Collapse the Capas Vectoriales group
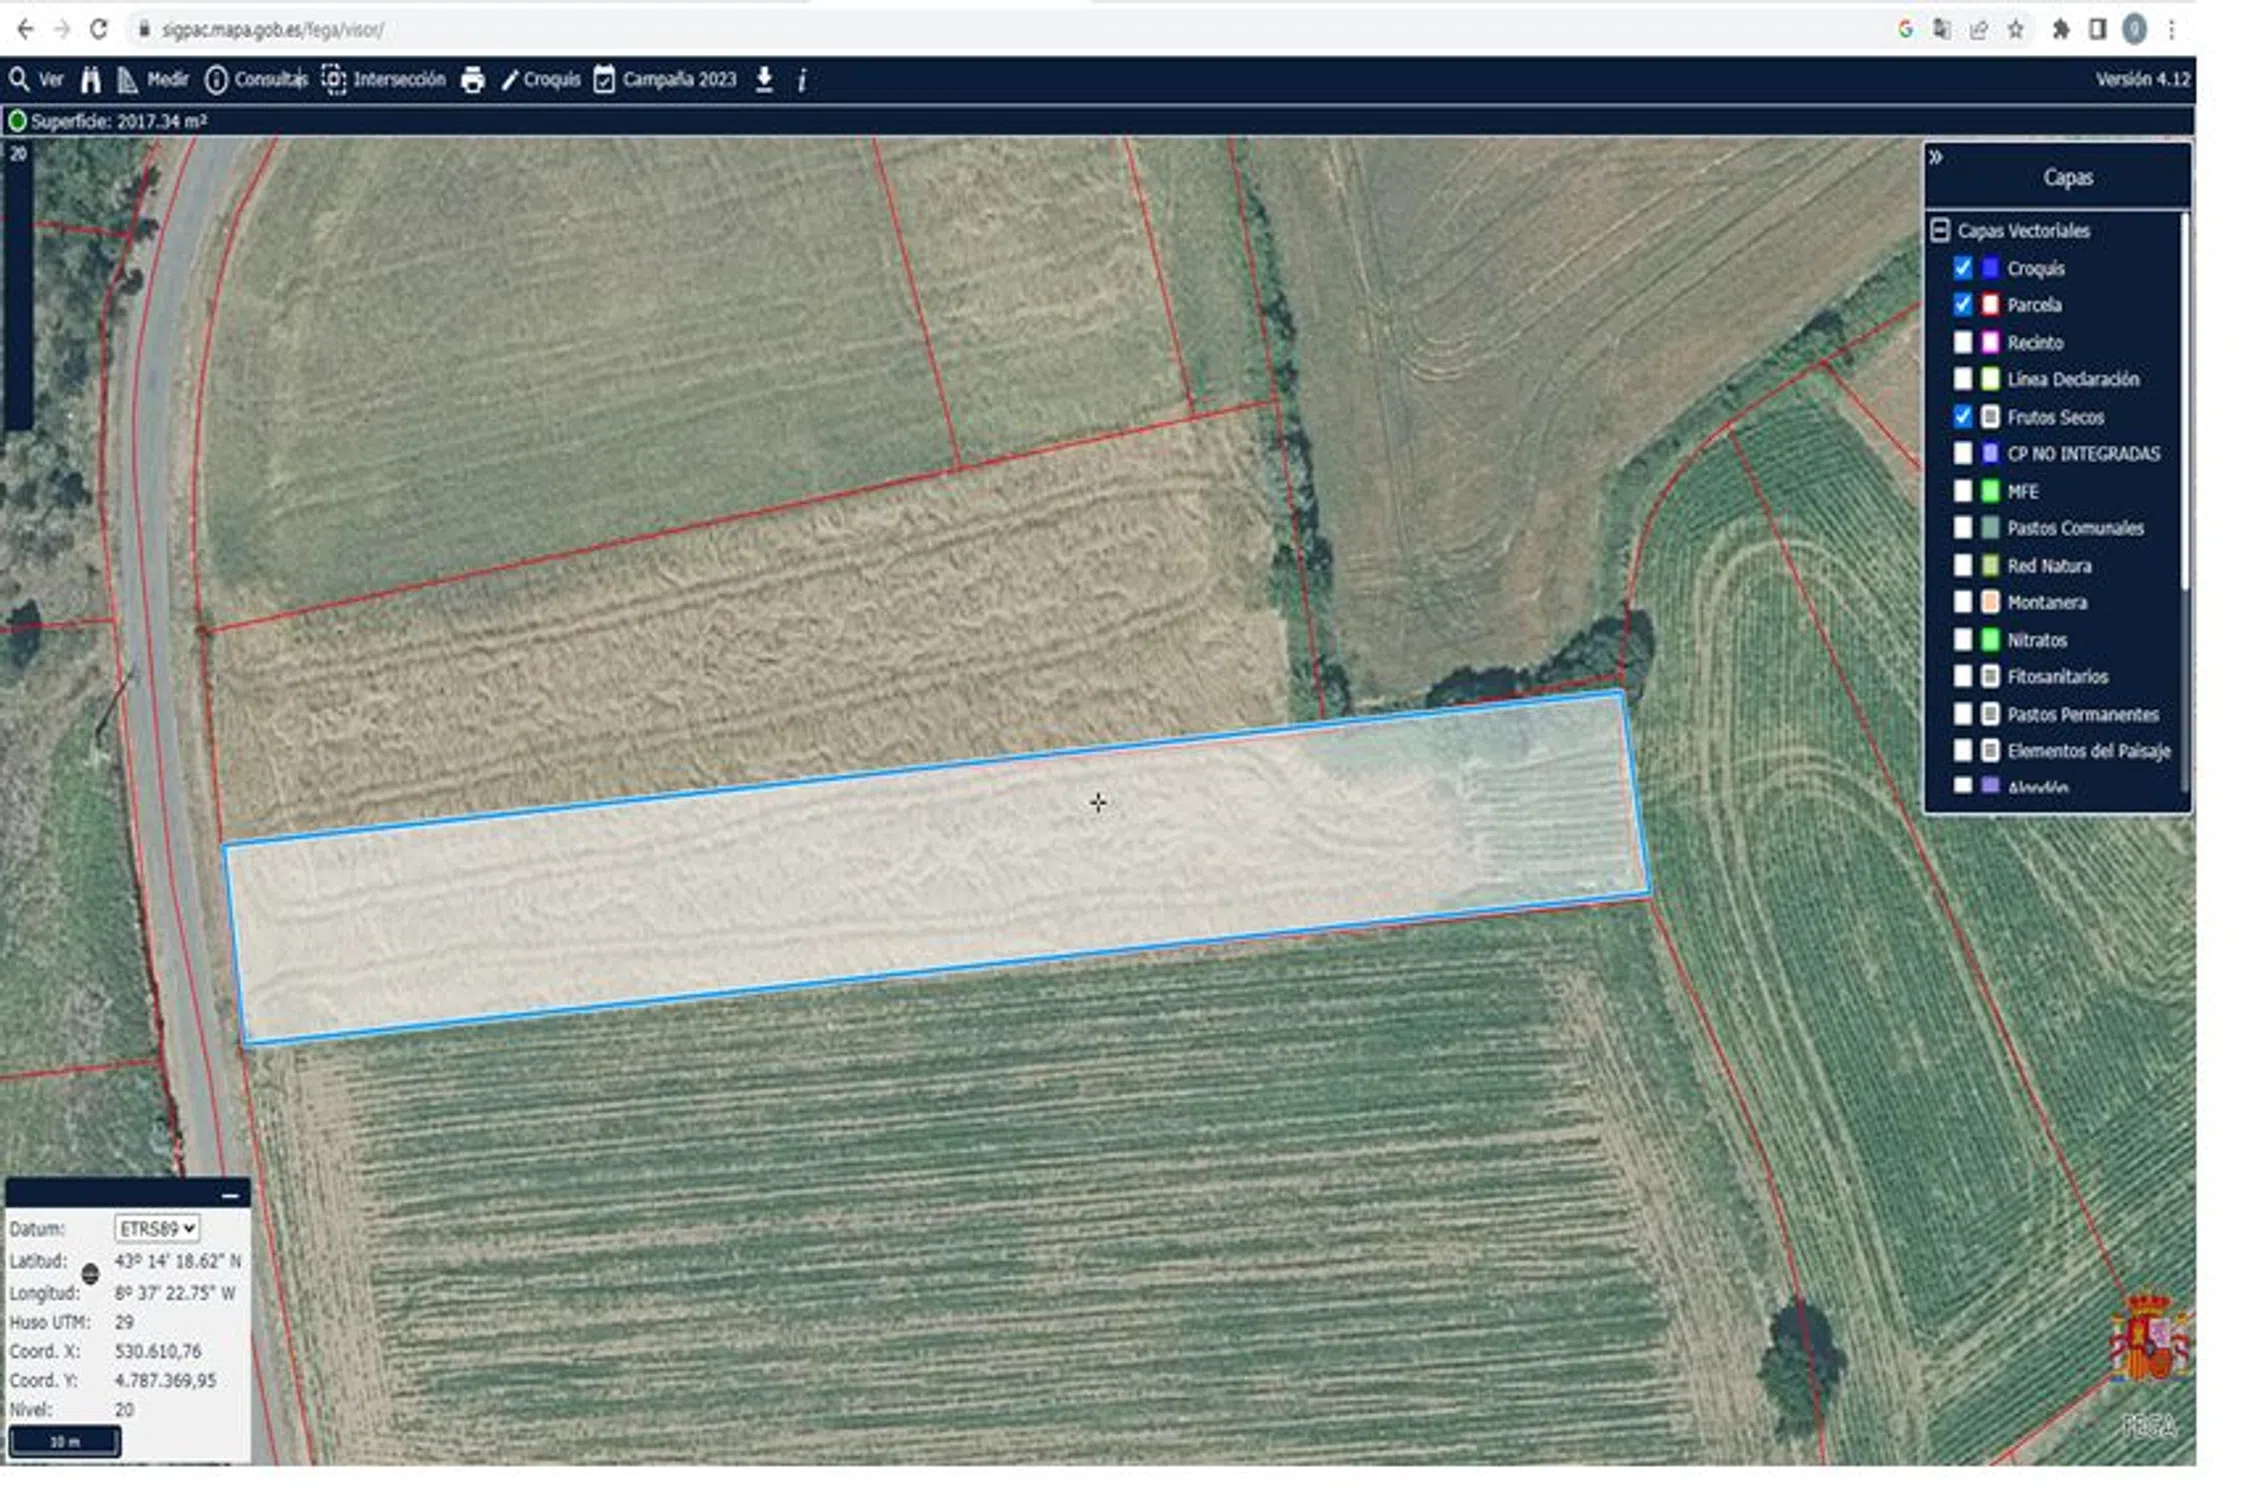The width and height of the screenshot is (2254, 1500). [x=1940, y=231]
